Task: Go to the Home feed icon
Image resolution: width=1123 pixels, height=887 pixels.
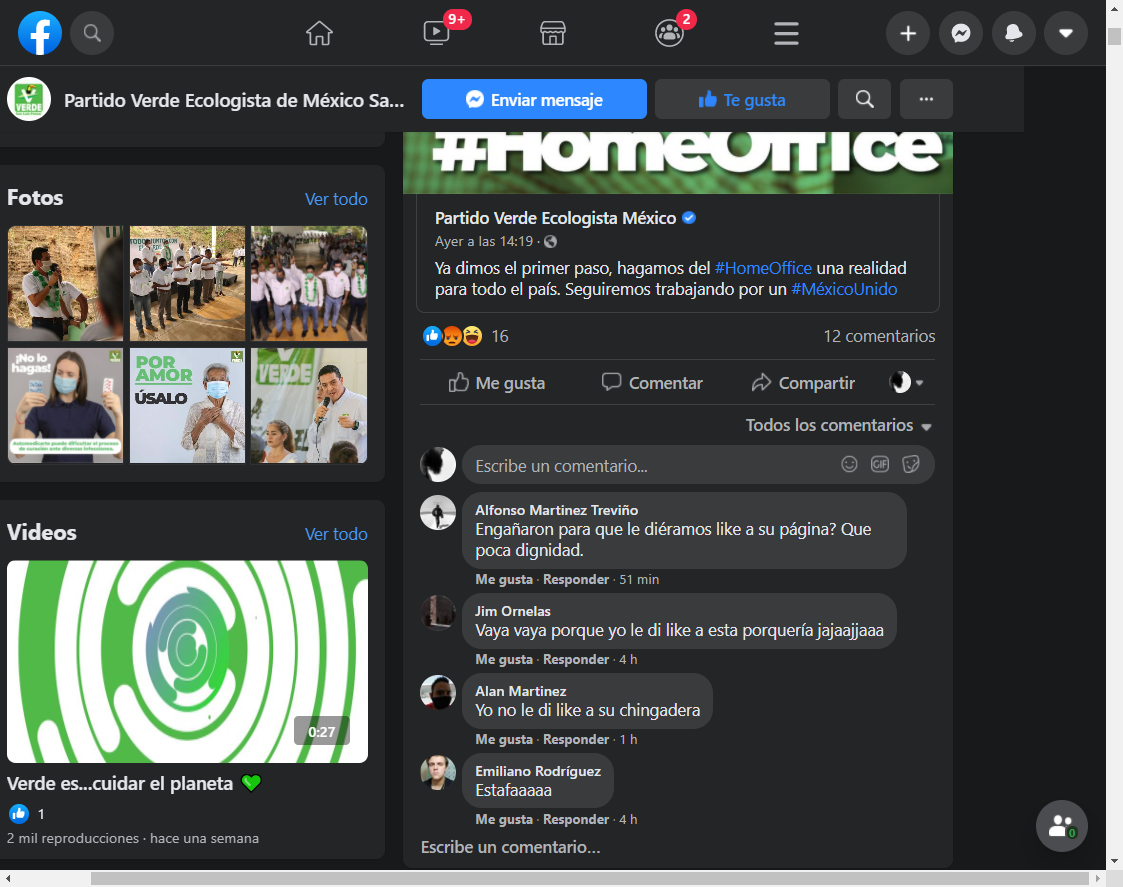Action: click(x=319, y=33)
